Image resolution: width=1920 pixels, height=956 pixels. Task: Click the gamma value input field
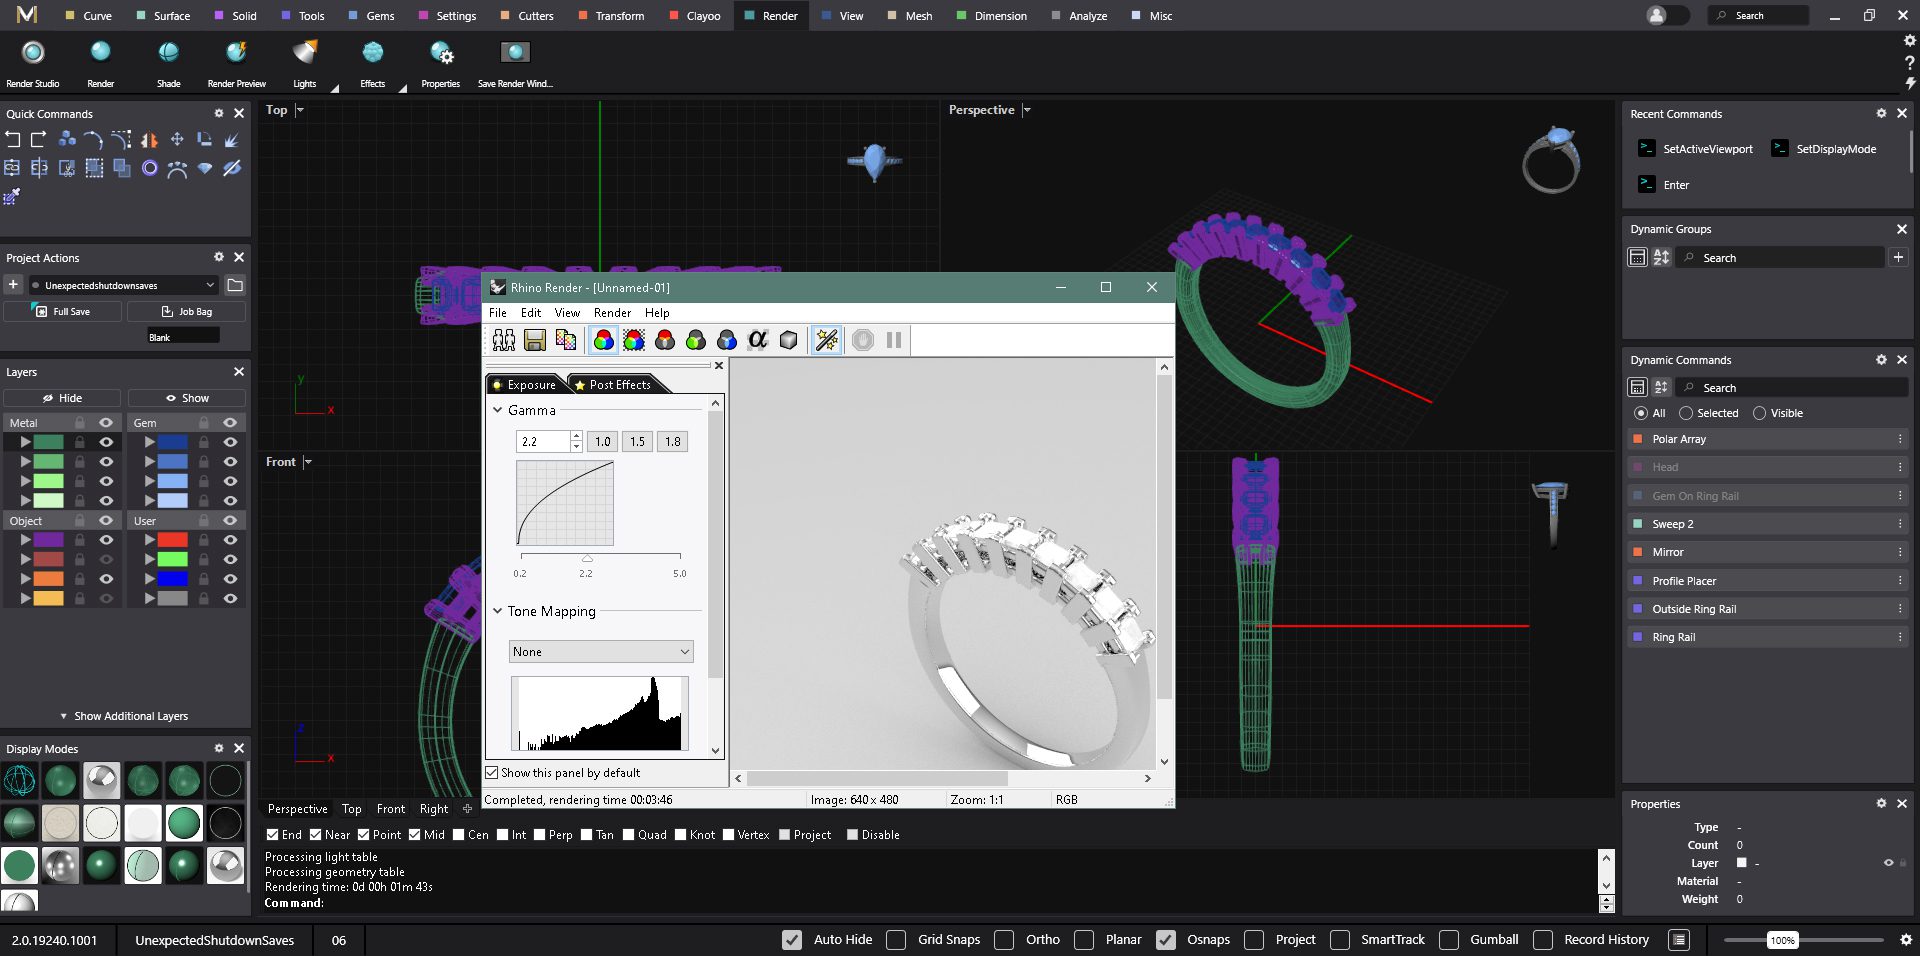(x=543, y=442)
